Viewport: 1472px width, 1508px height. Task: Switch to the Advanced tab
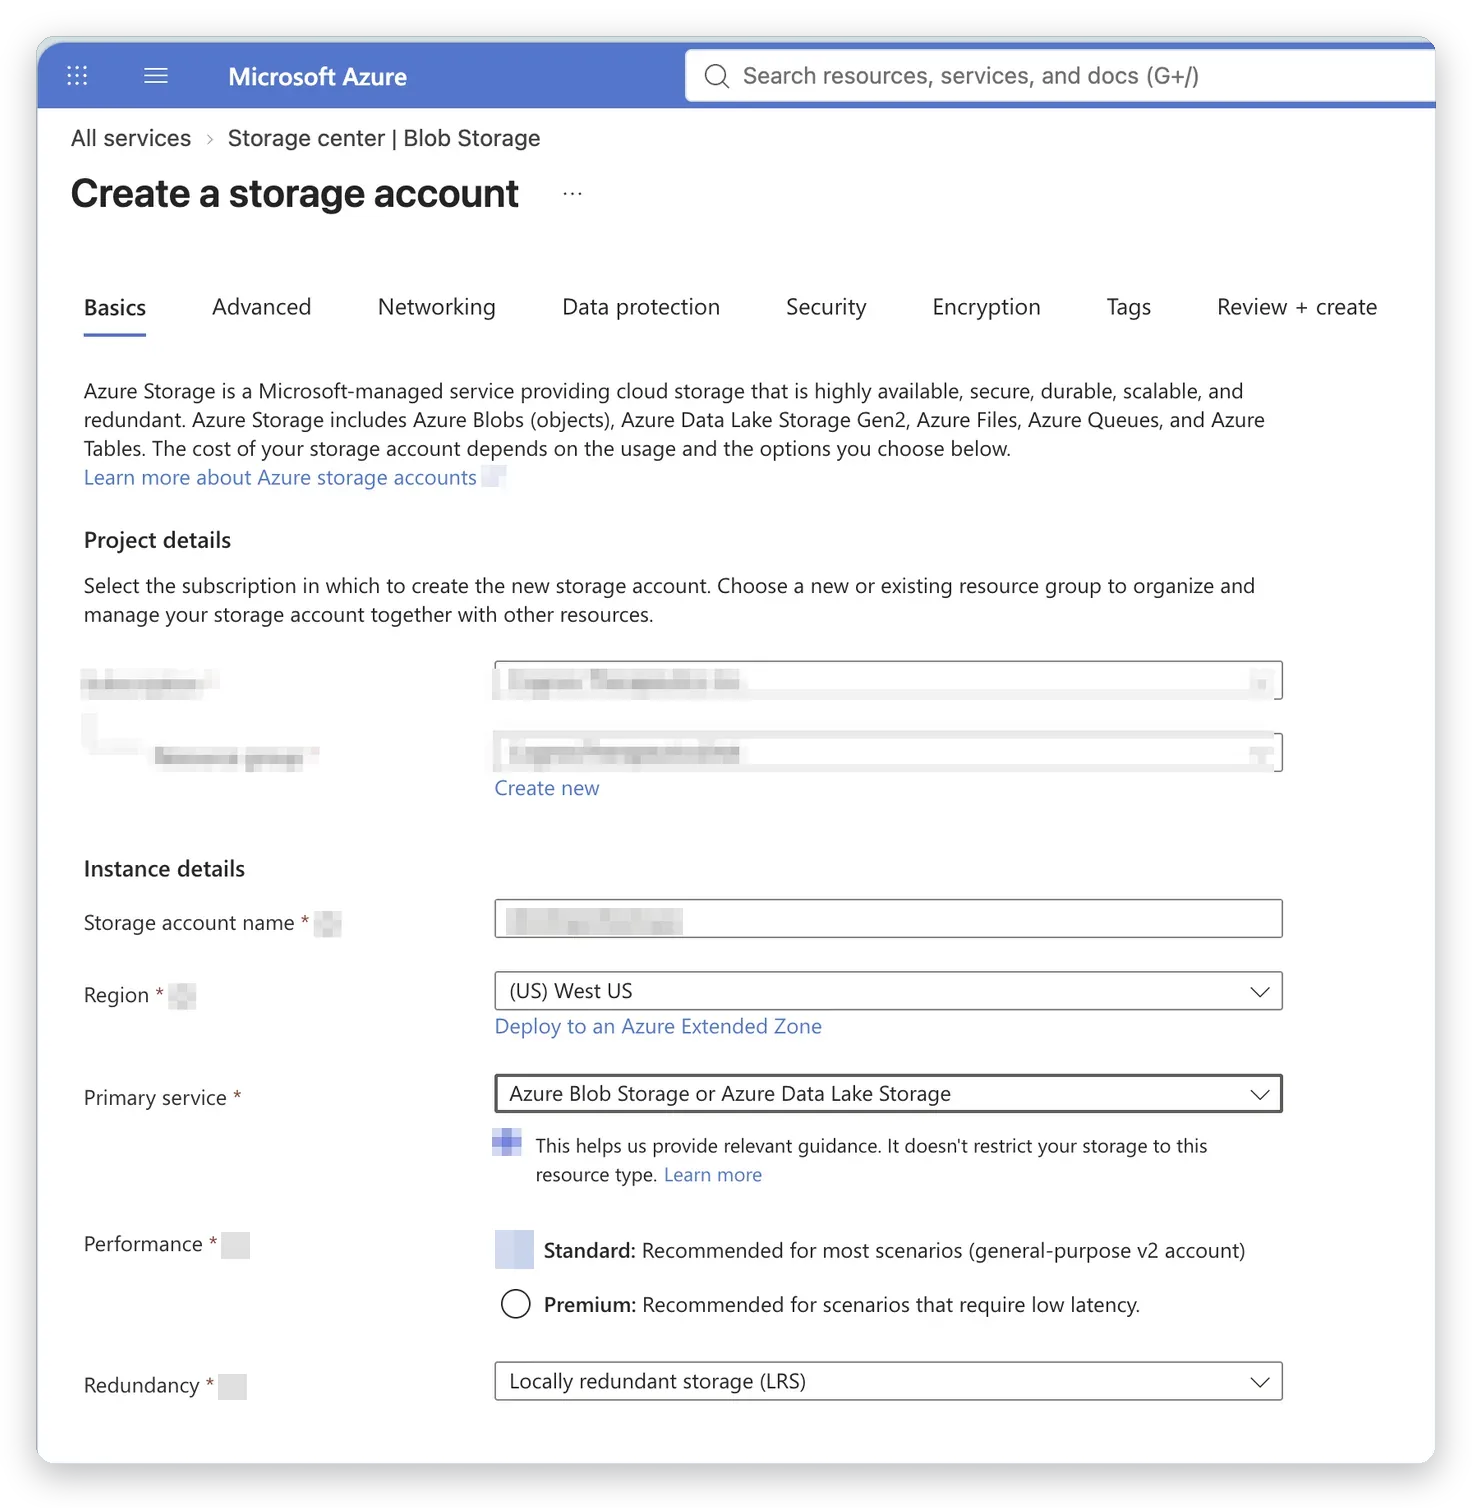coord(262,307)
